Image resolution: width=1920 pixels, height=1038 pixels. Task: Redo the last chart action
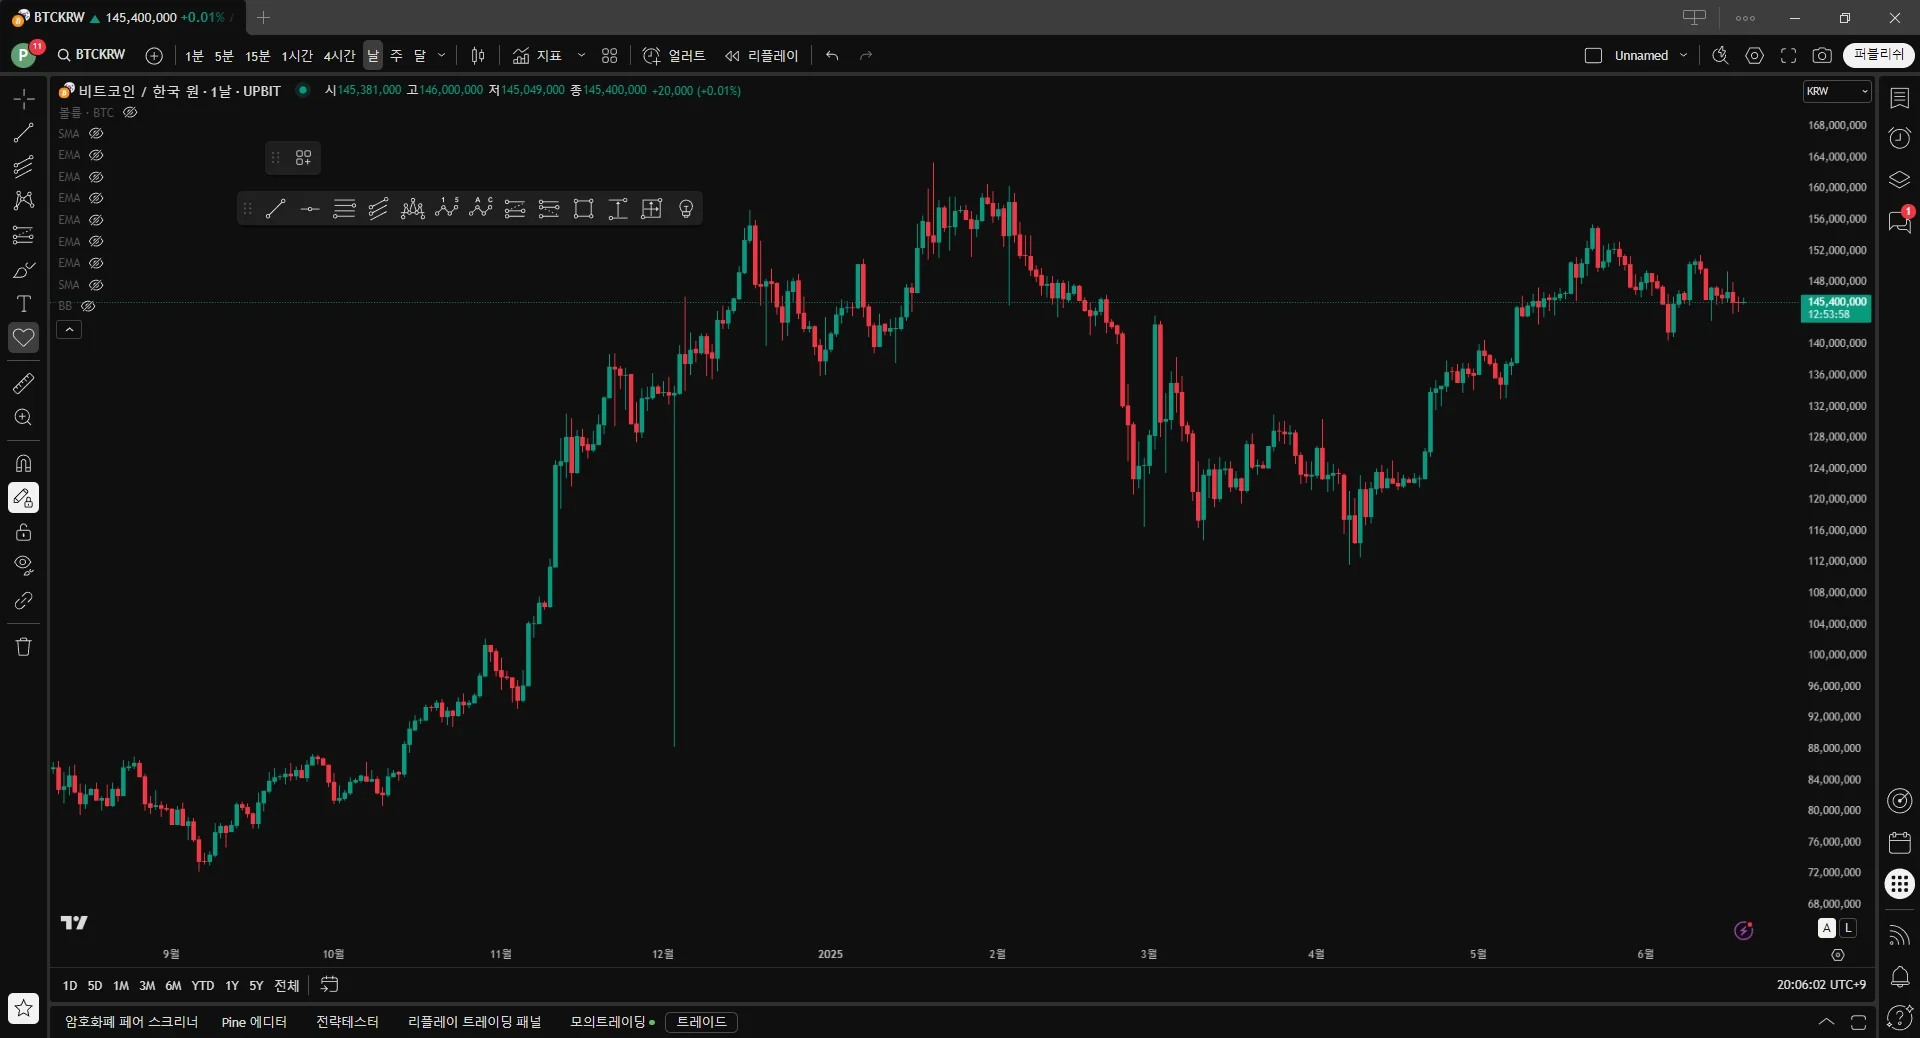[866, 56]
